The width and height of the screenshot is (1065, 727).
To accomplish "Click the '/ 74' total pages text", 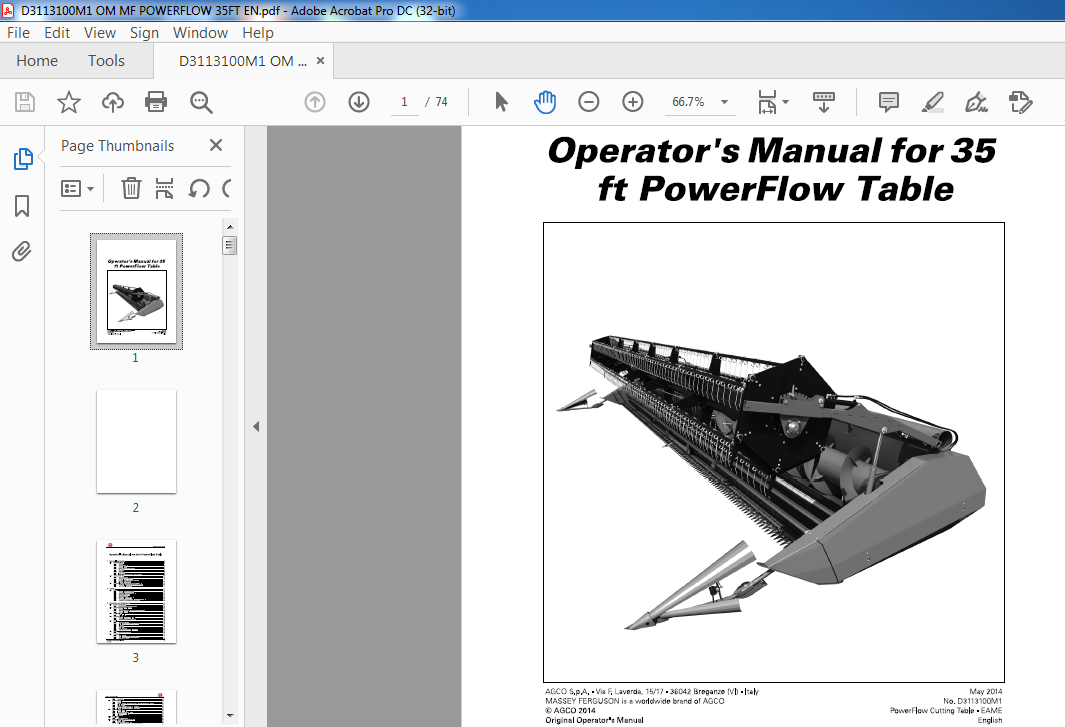I will pyautogui.click(x=436, y=102).
